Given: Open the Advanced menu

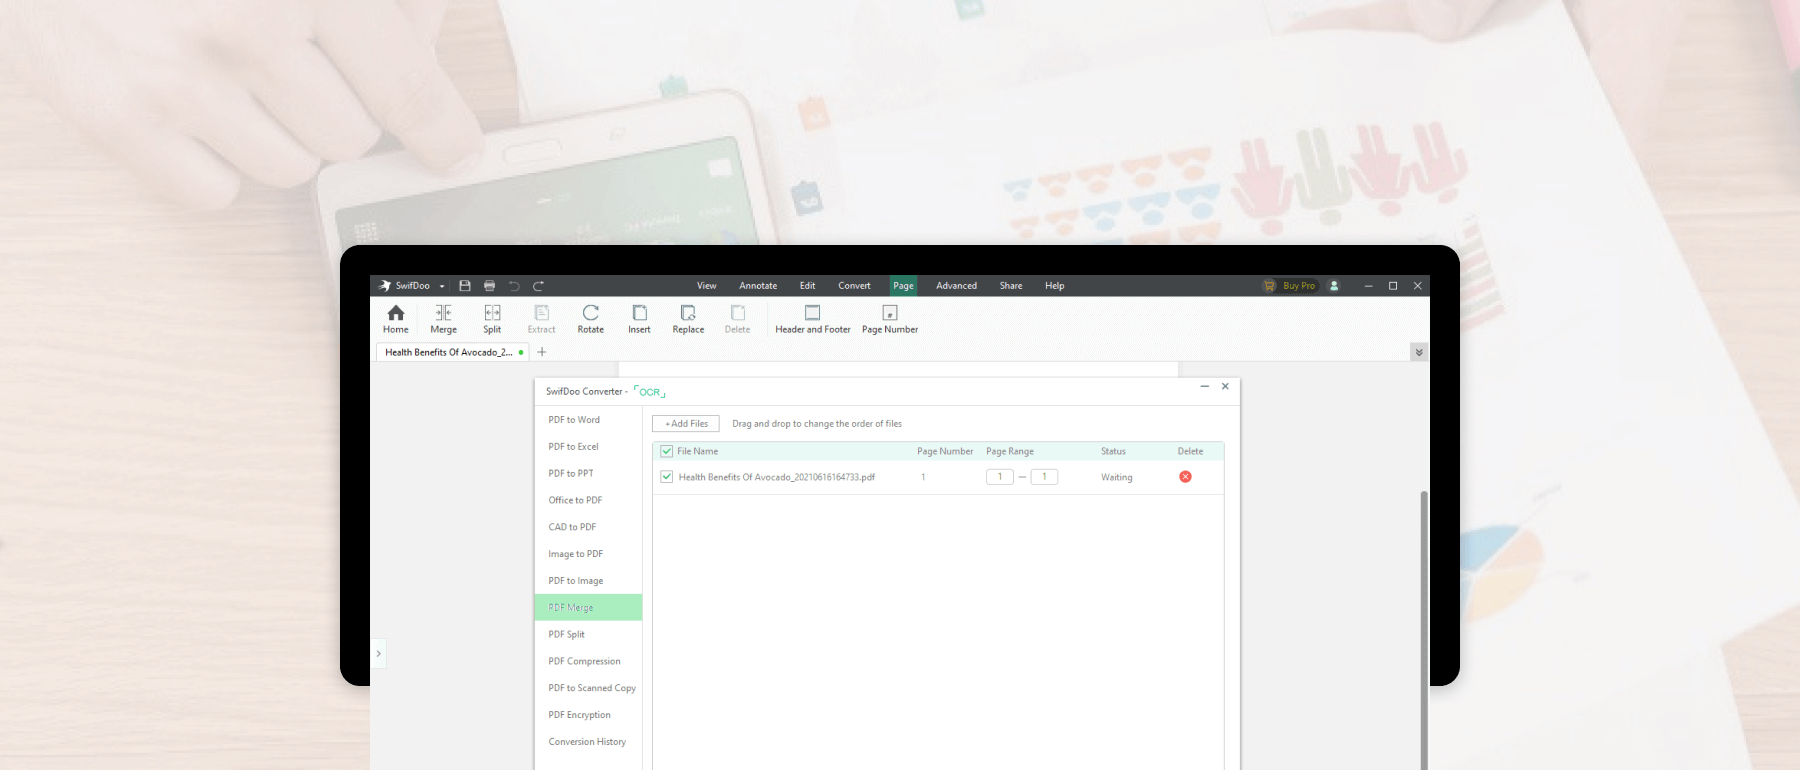Looking at the screenshot, I should tap(957, 286).
